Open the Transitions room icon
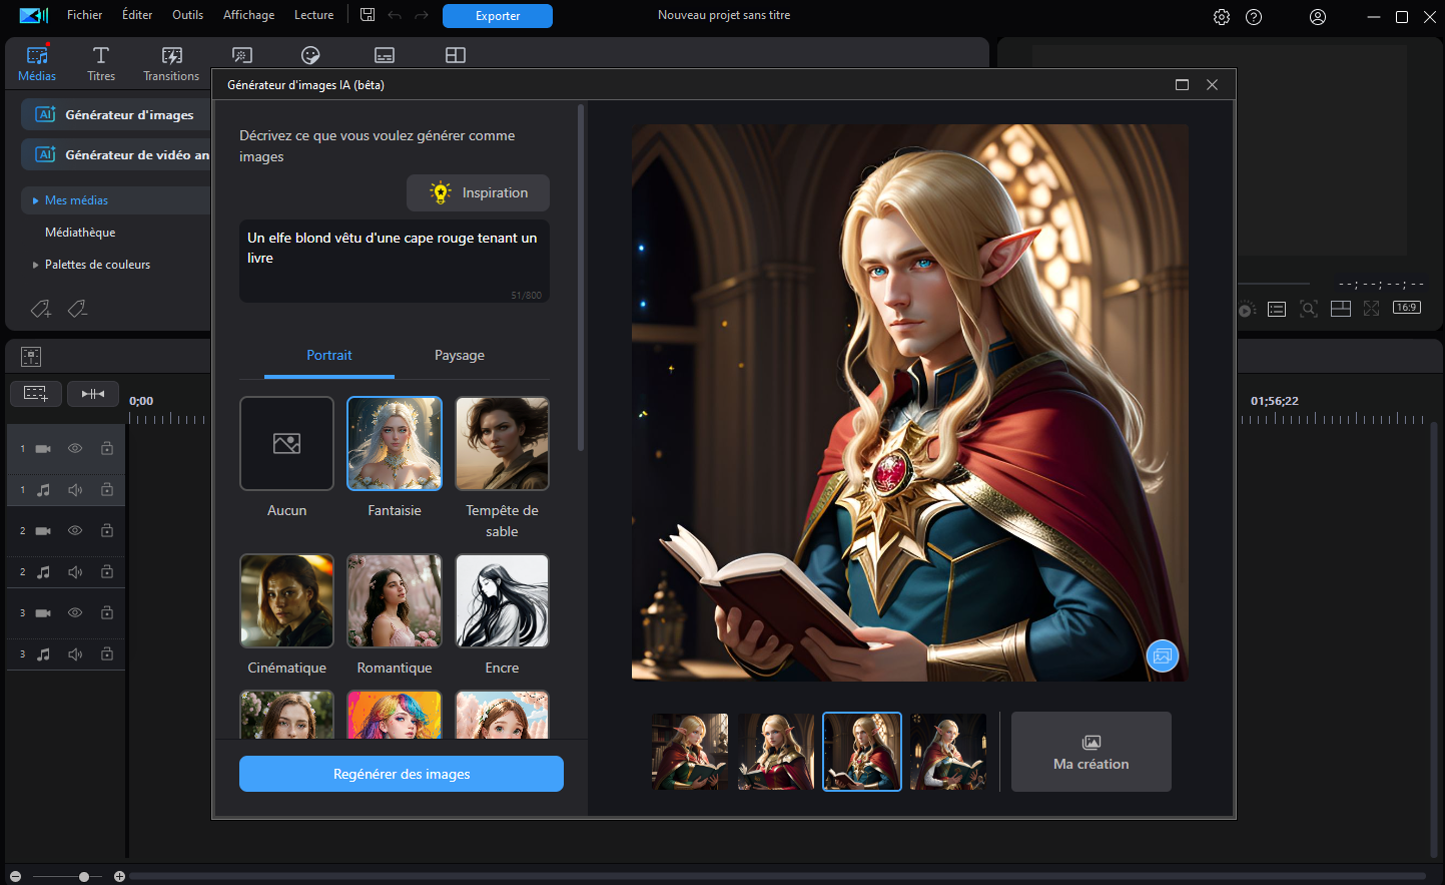Screen dimensions: 1445x885 [x=171, y=63]
